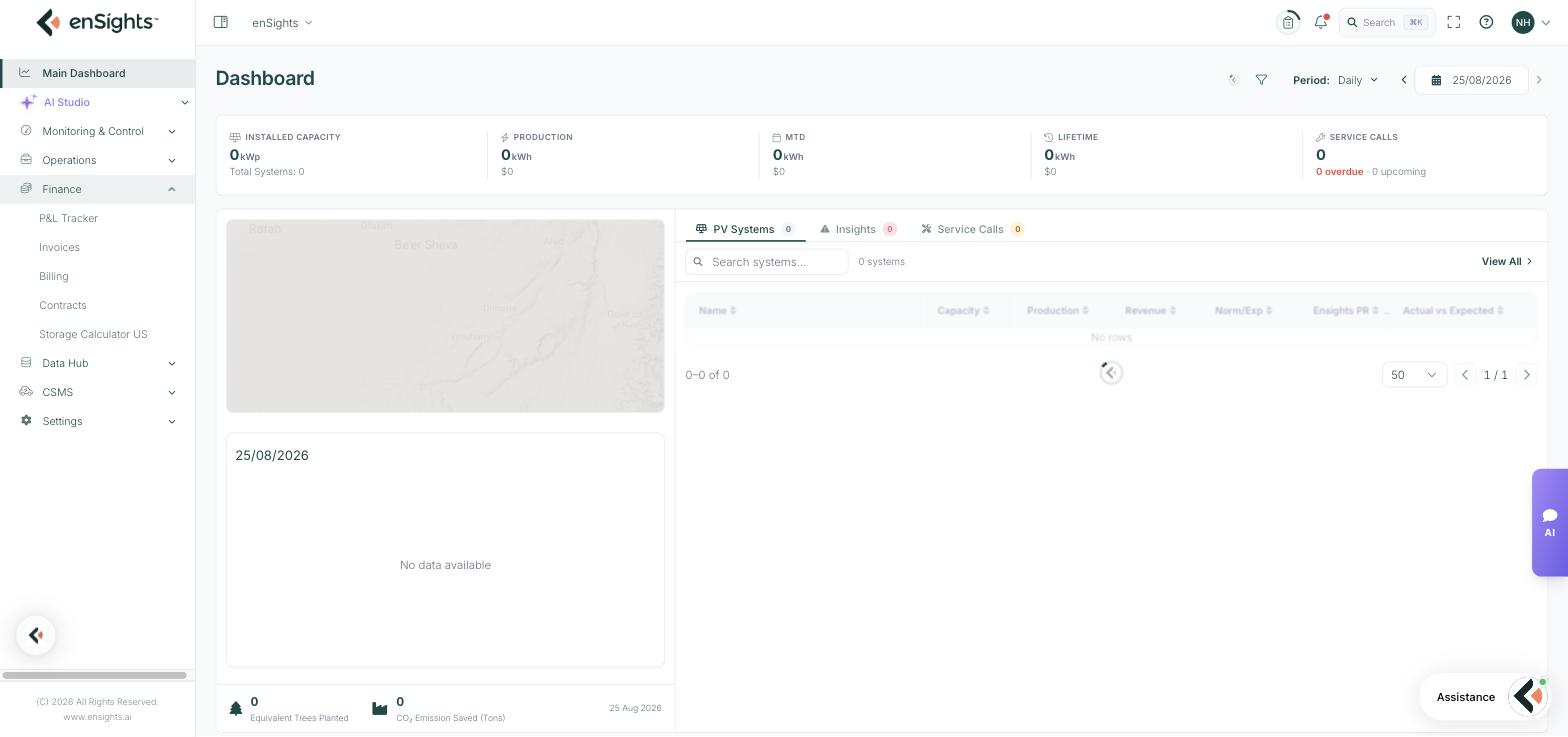Viewport: 1568px width, 737px height.
Task: Click the map thumbnail
Action: [x=445, y=316]
